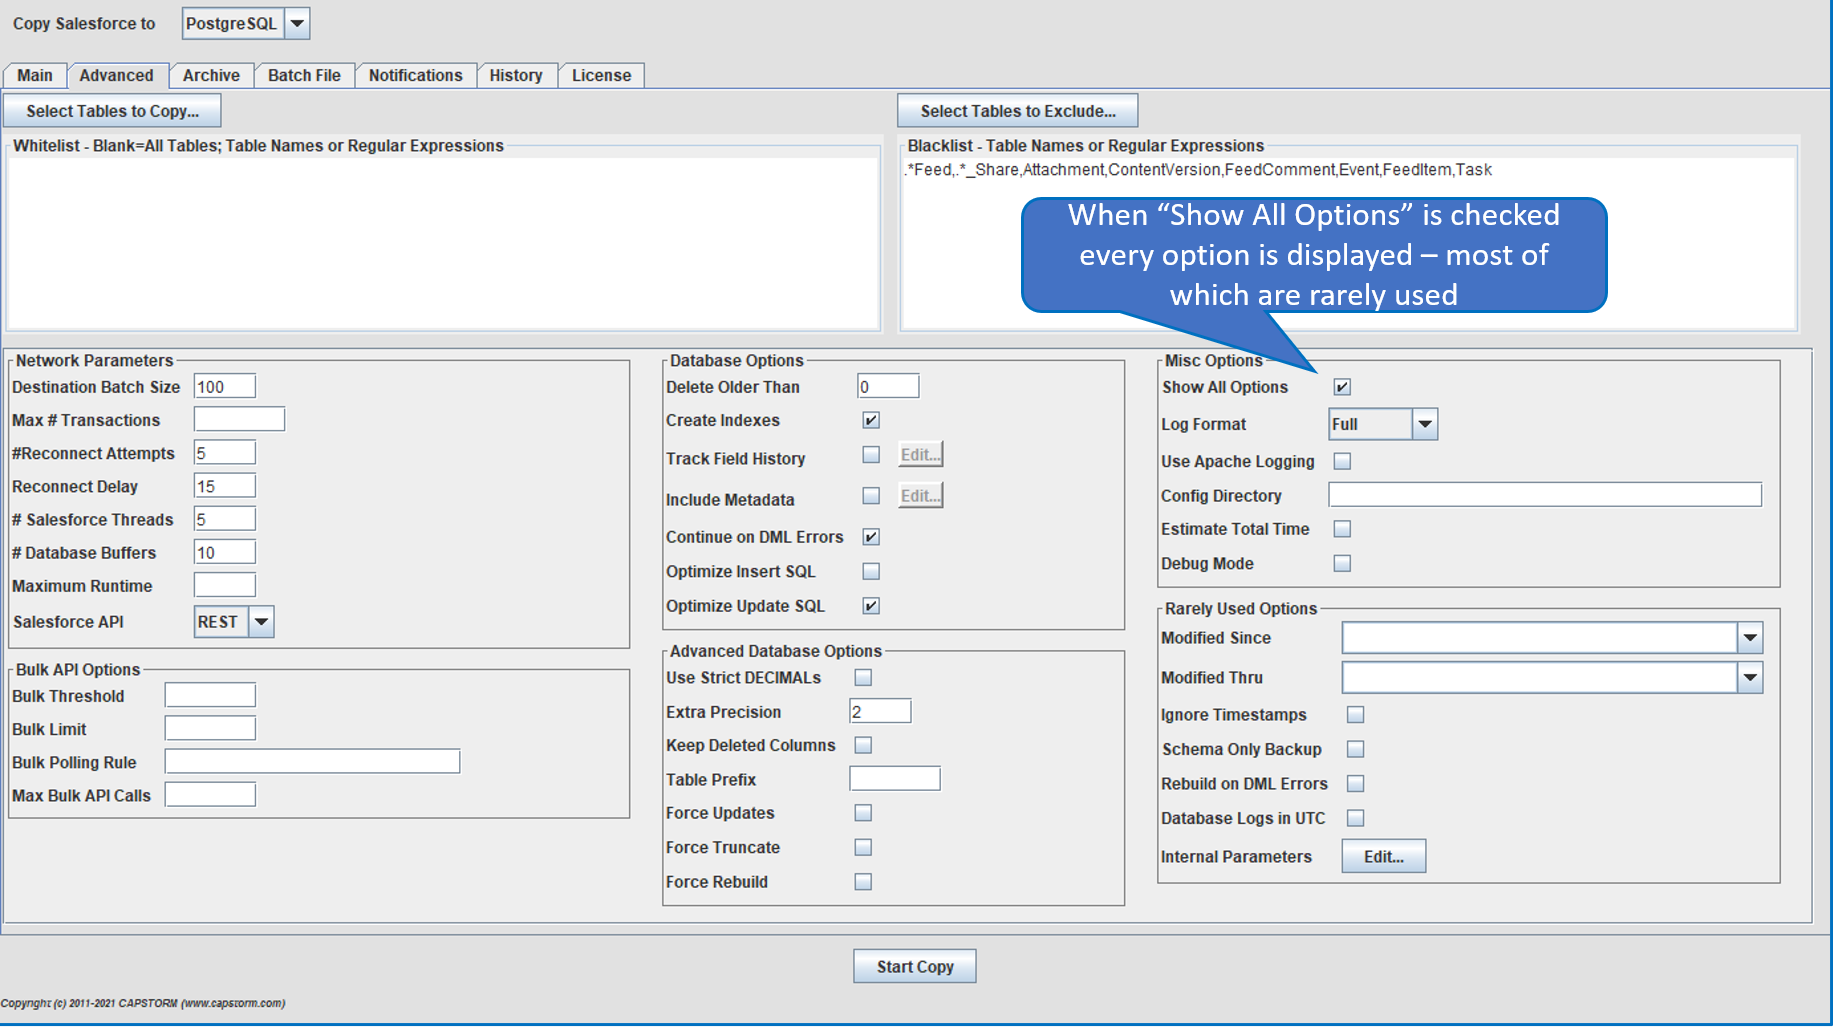Uncheck Show All Options checkbox
The height and width of the screenshot is (1027, 1833).
(x=1342, y=387)
